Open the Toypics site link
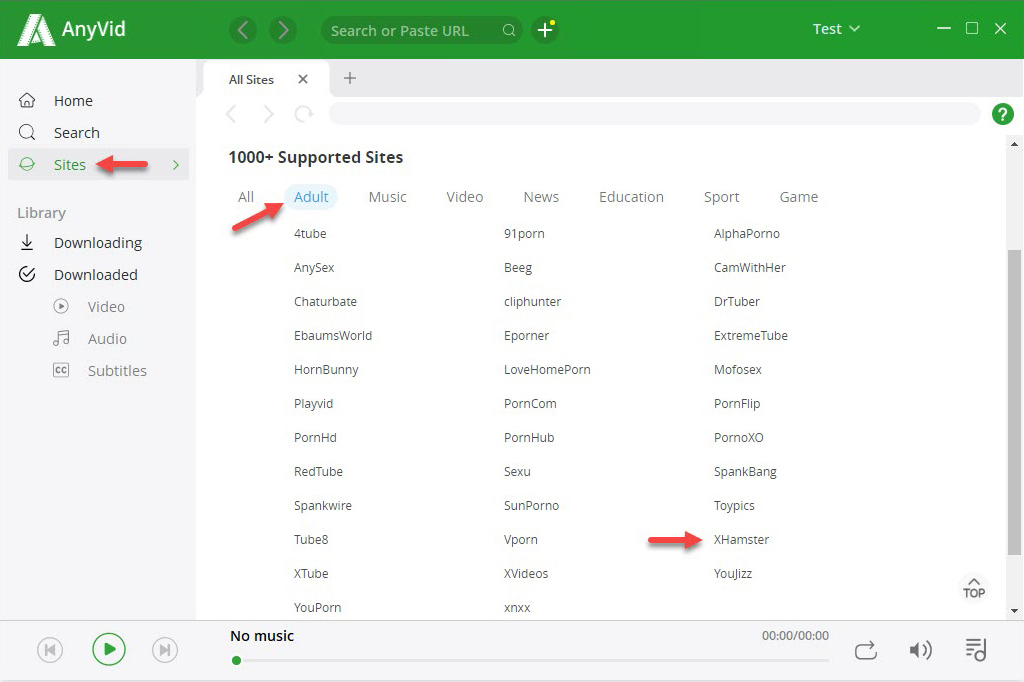1024x682 pixels. coord(733,506)
